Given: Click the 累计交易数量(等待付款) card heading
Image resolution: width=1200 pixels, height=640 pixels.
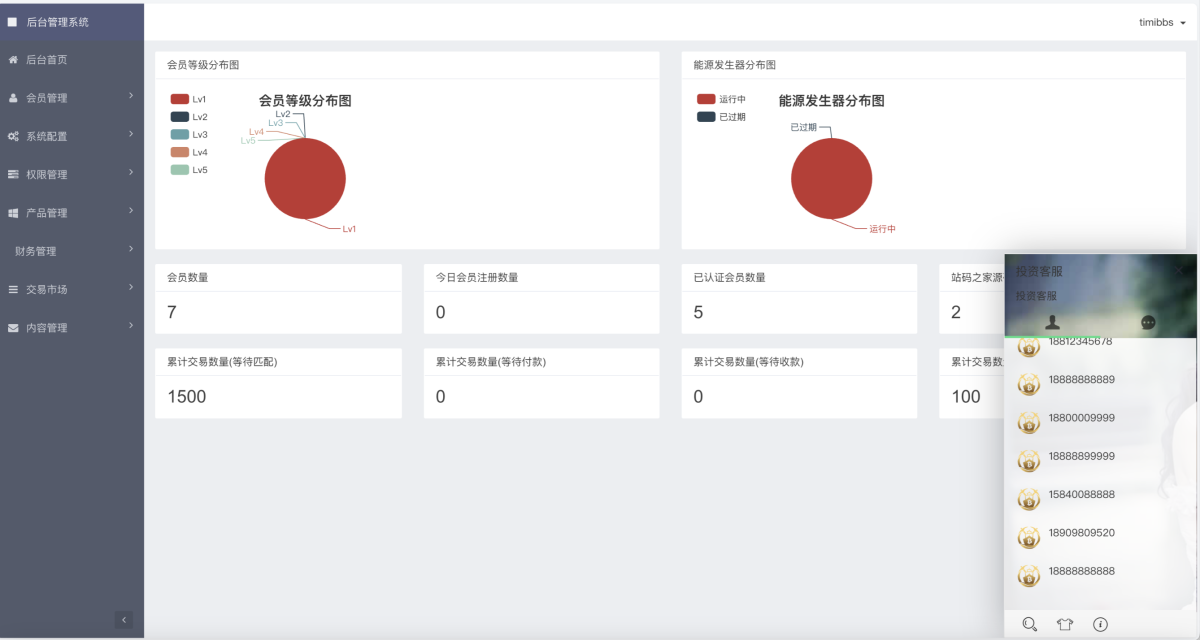Looking at the screenshot, I should [x=491, y=362].
